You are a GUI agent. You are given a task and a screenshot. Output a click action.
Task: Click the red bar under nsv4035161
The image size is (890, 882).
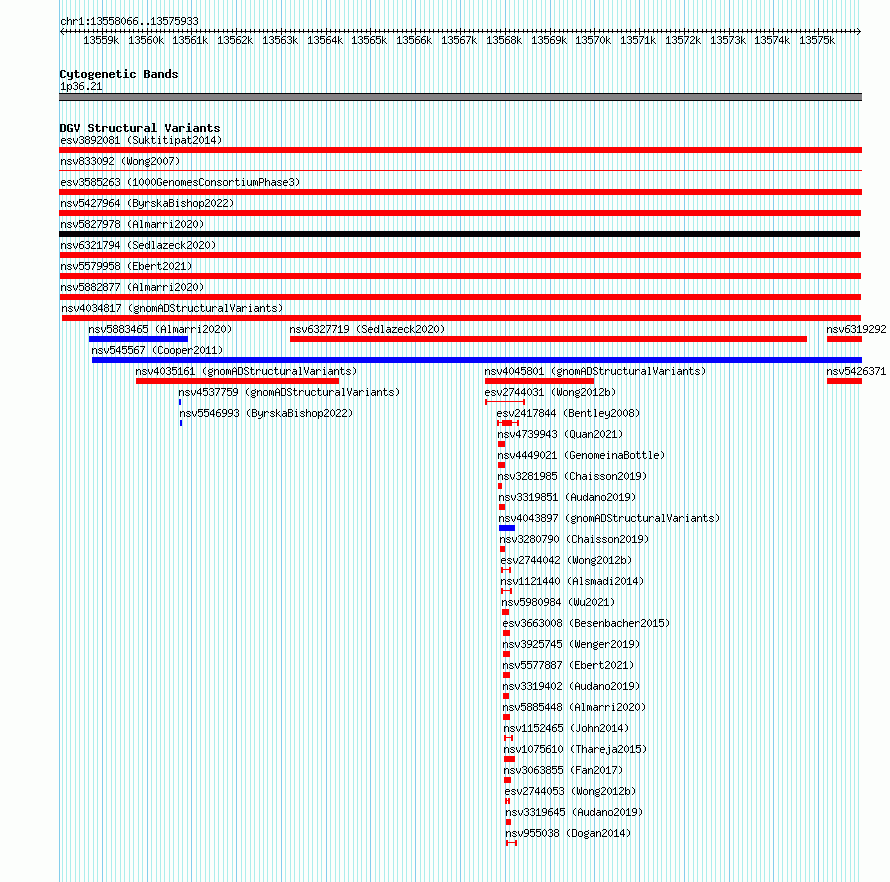[237, 381]
